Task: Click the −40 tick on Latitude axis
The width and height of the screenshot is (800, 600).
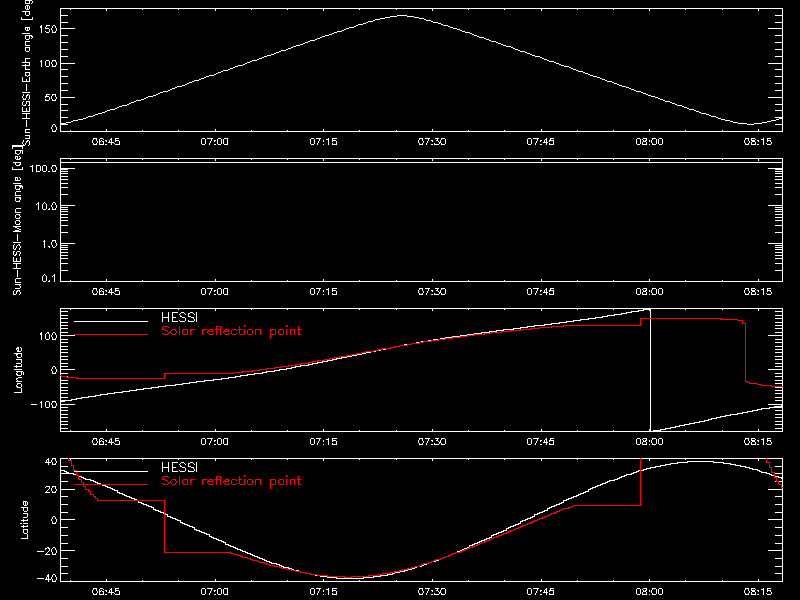Action: pyautogui.click(x=47, y=579)
